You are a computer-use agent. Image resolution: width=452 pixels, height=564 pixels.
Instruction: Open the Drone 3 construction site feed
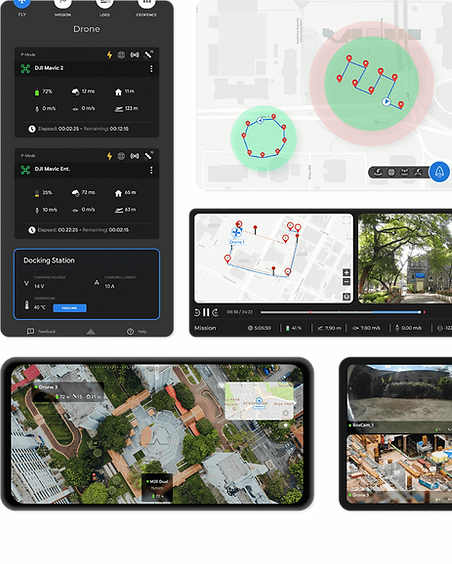coord(400,468)
